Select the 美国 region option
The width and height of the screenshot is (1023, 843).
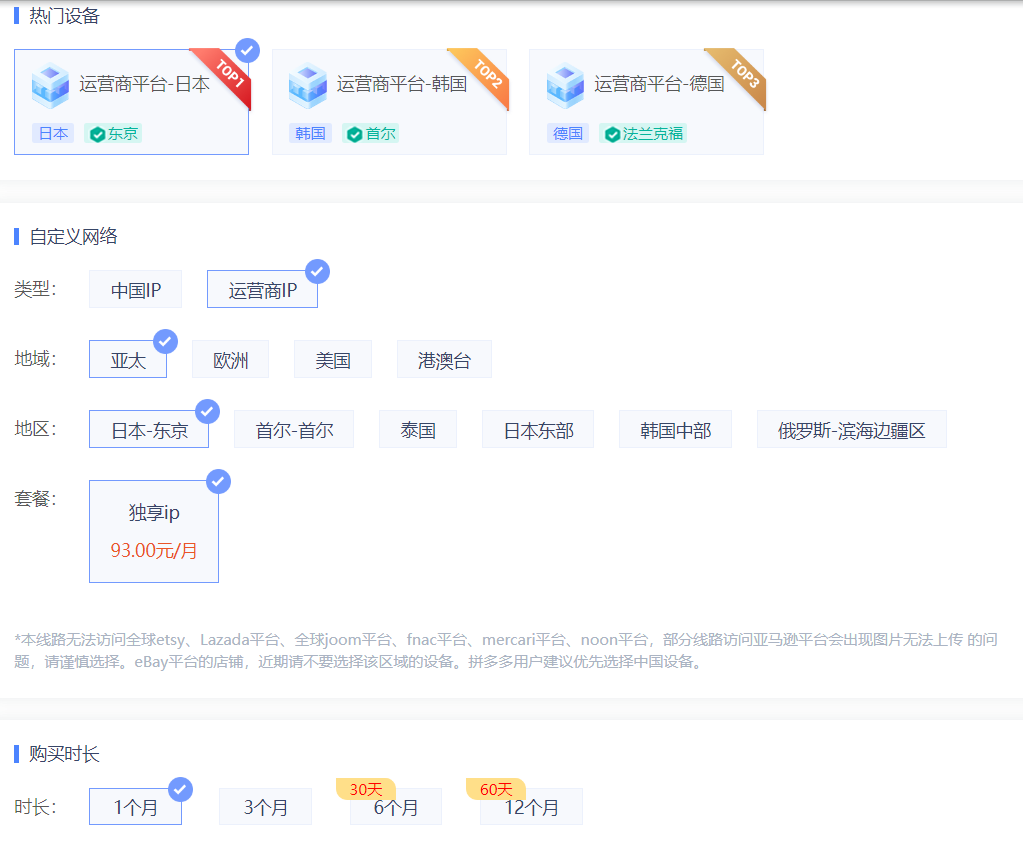(x=333, y=360)
